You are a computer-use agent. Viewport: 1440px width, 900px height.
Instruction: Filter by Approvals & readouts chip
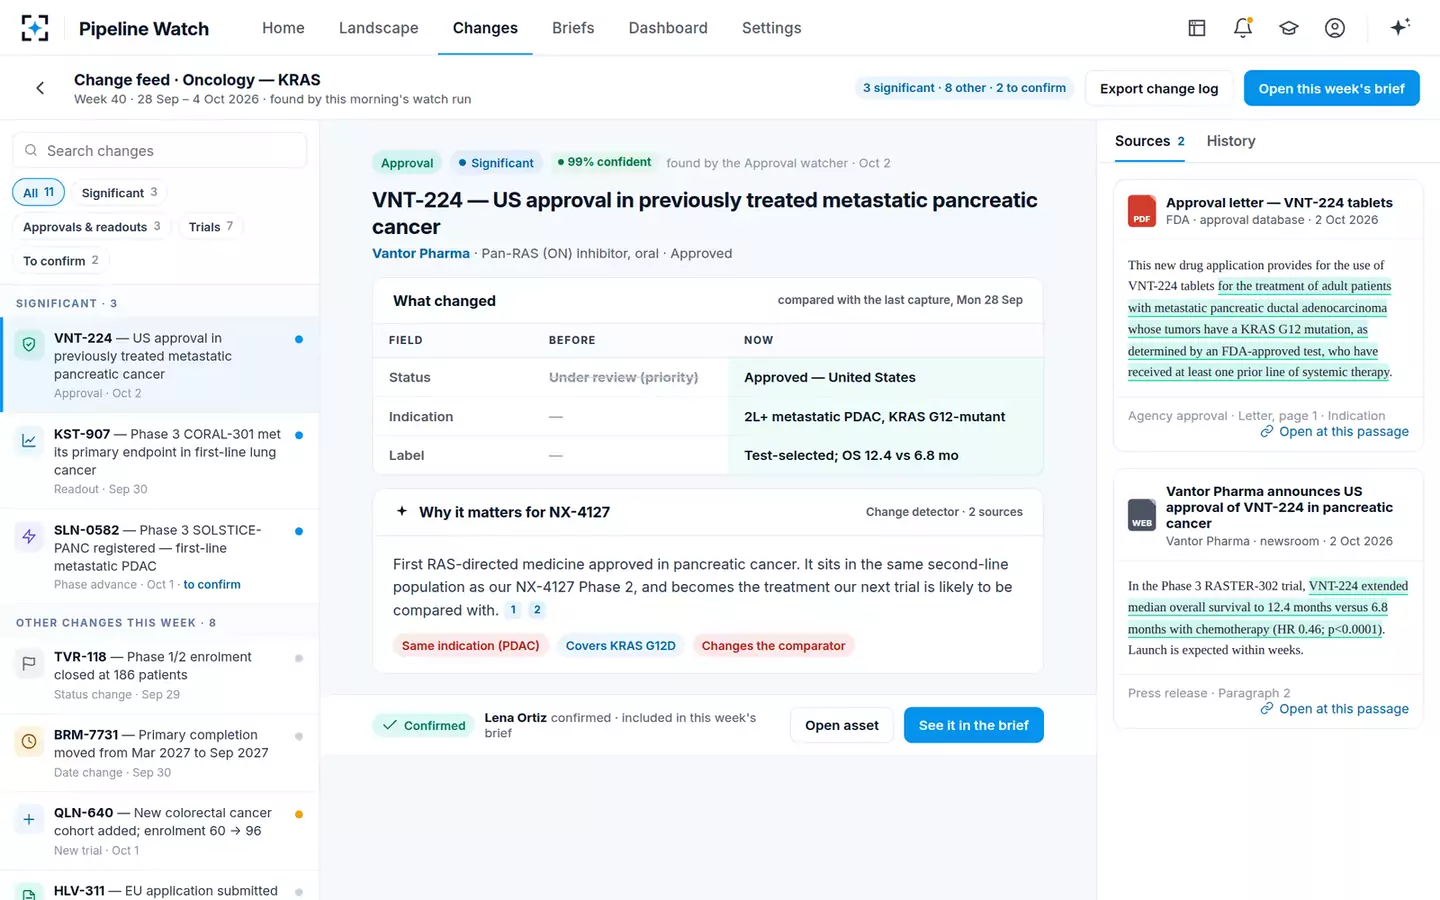pos(92,227)
